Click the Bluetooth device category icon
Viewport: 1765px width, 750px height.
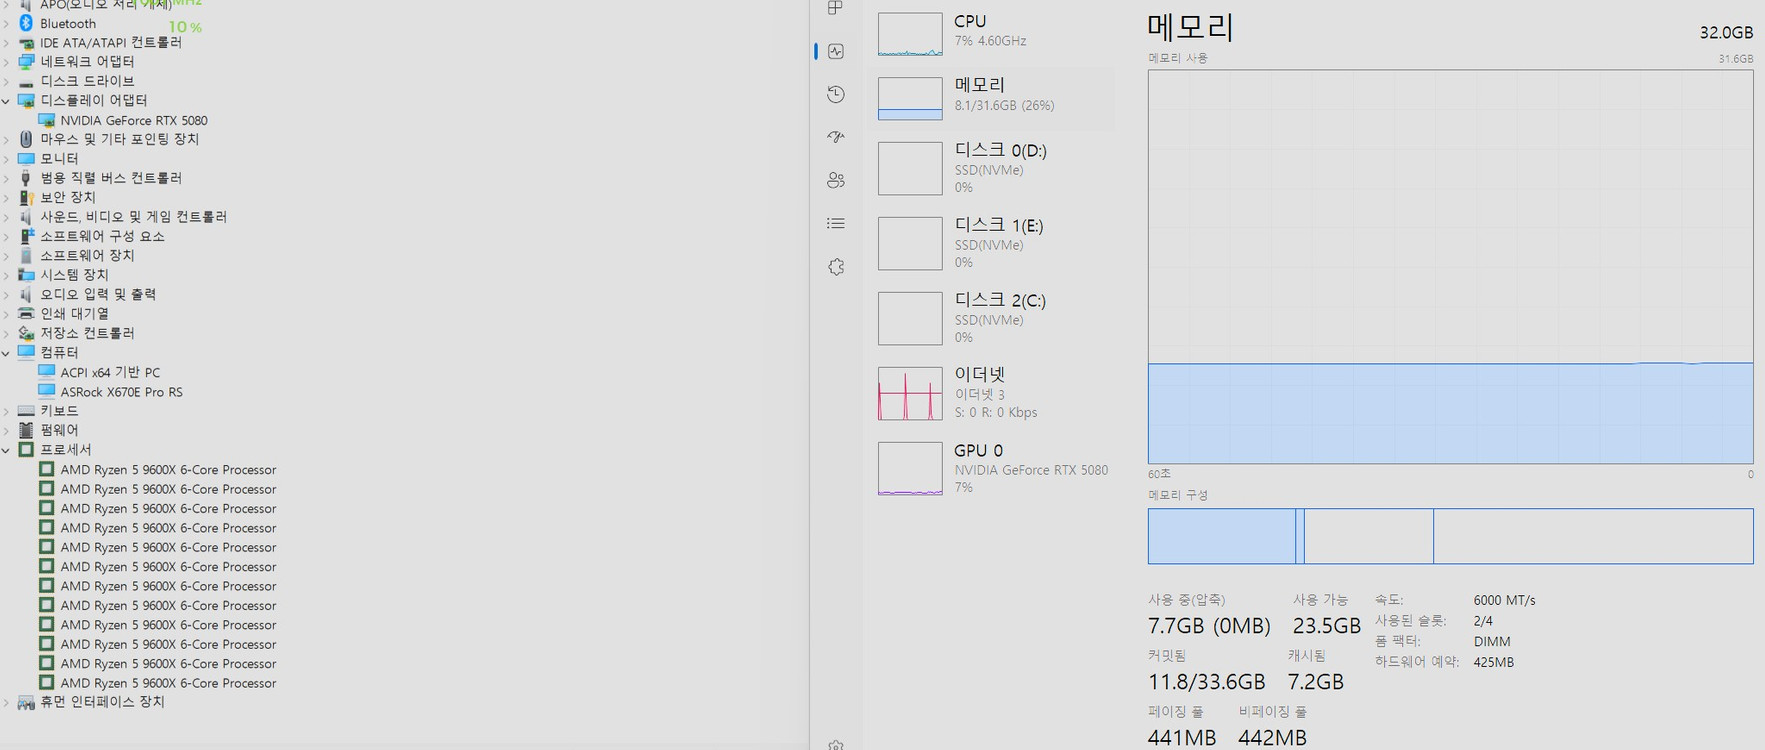(x=26, y=23)
